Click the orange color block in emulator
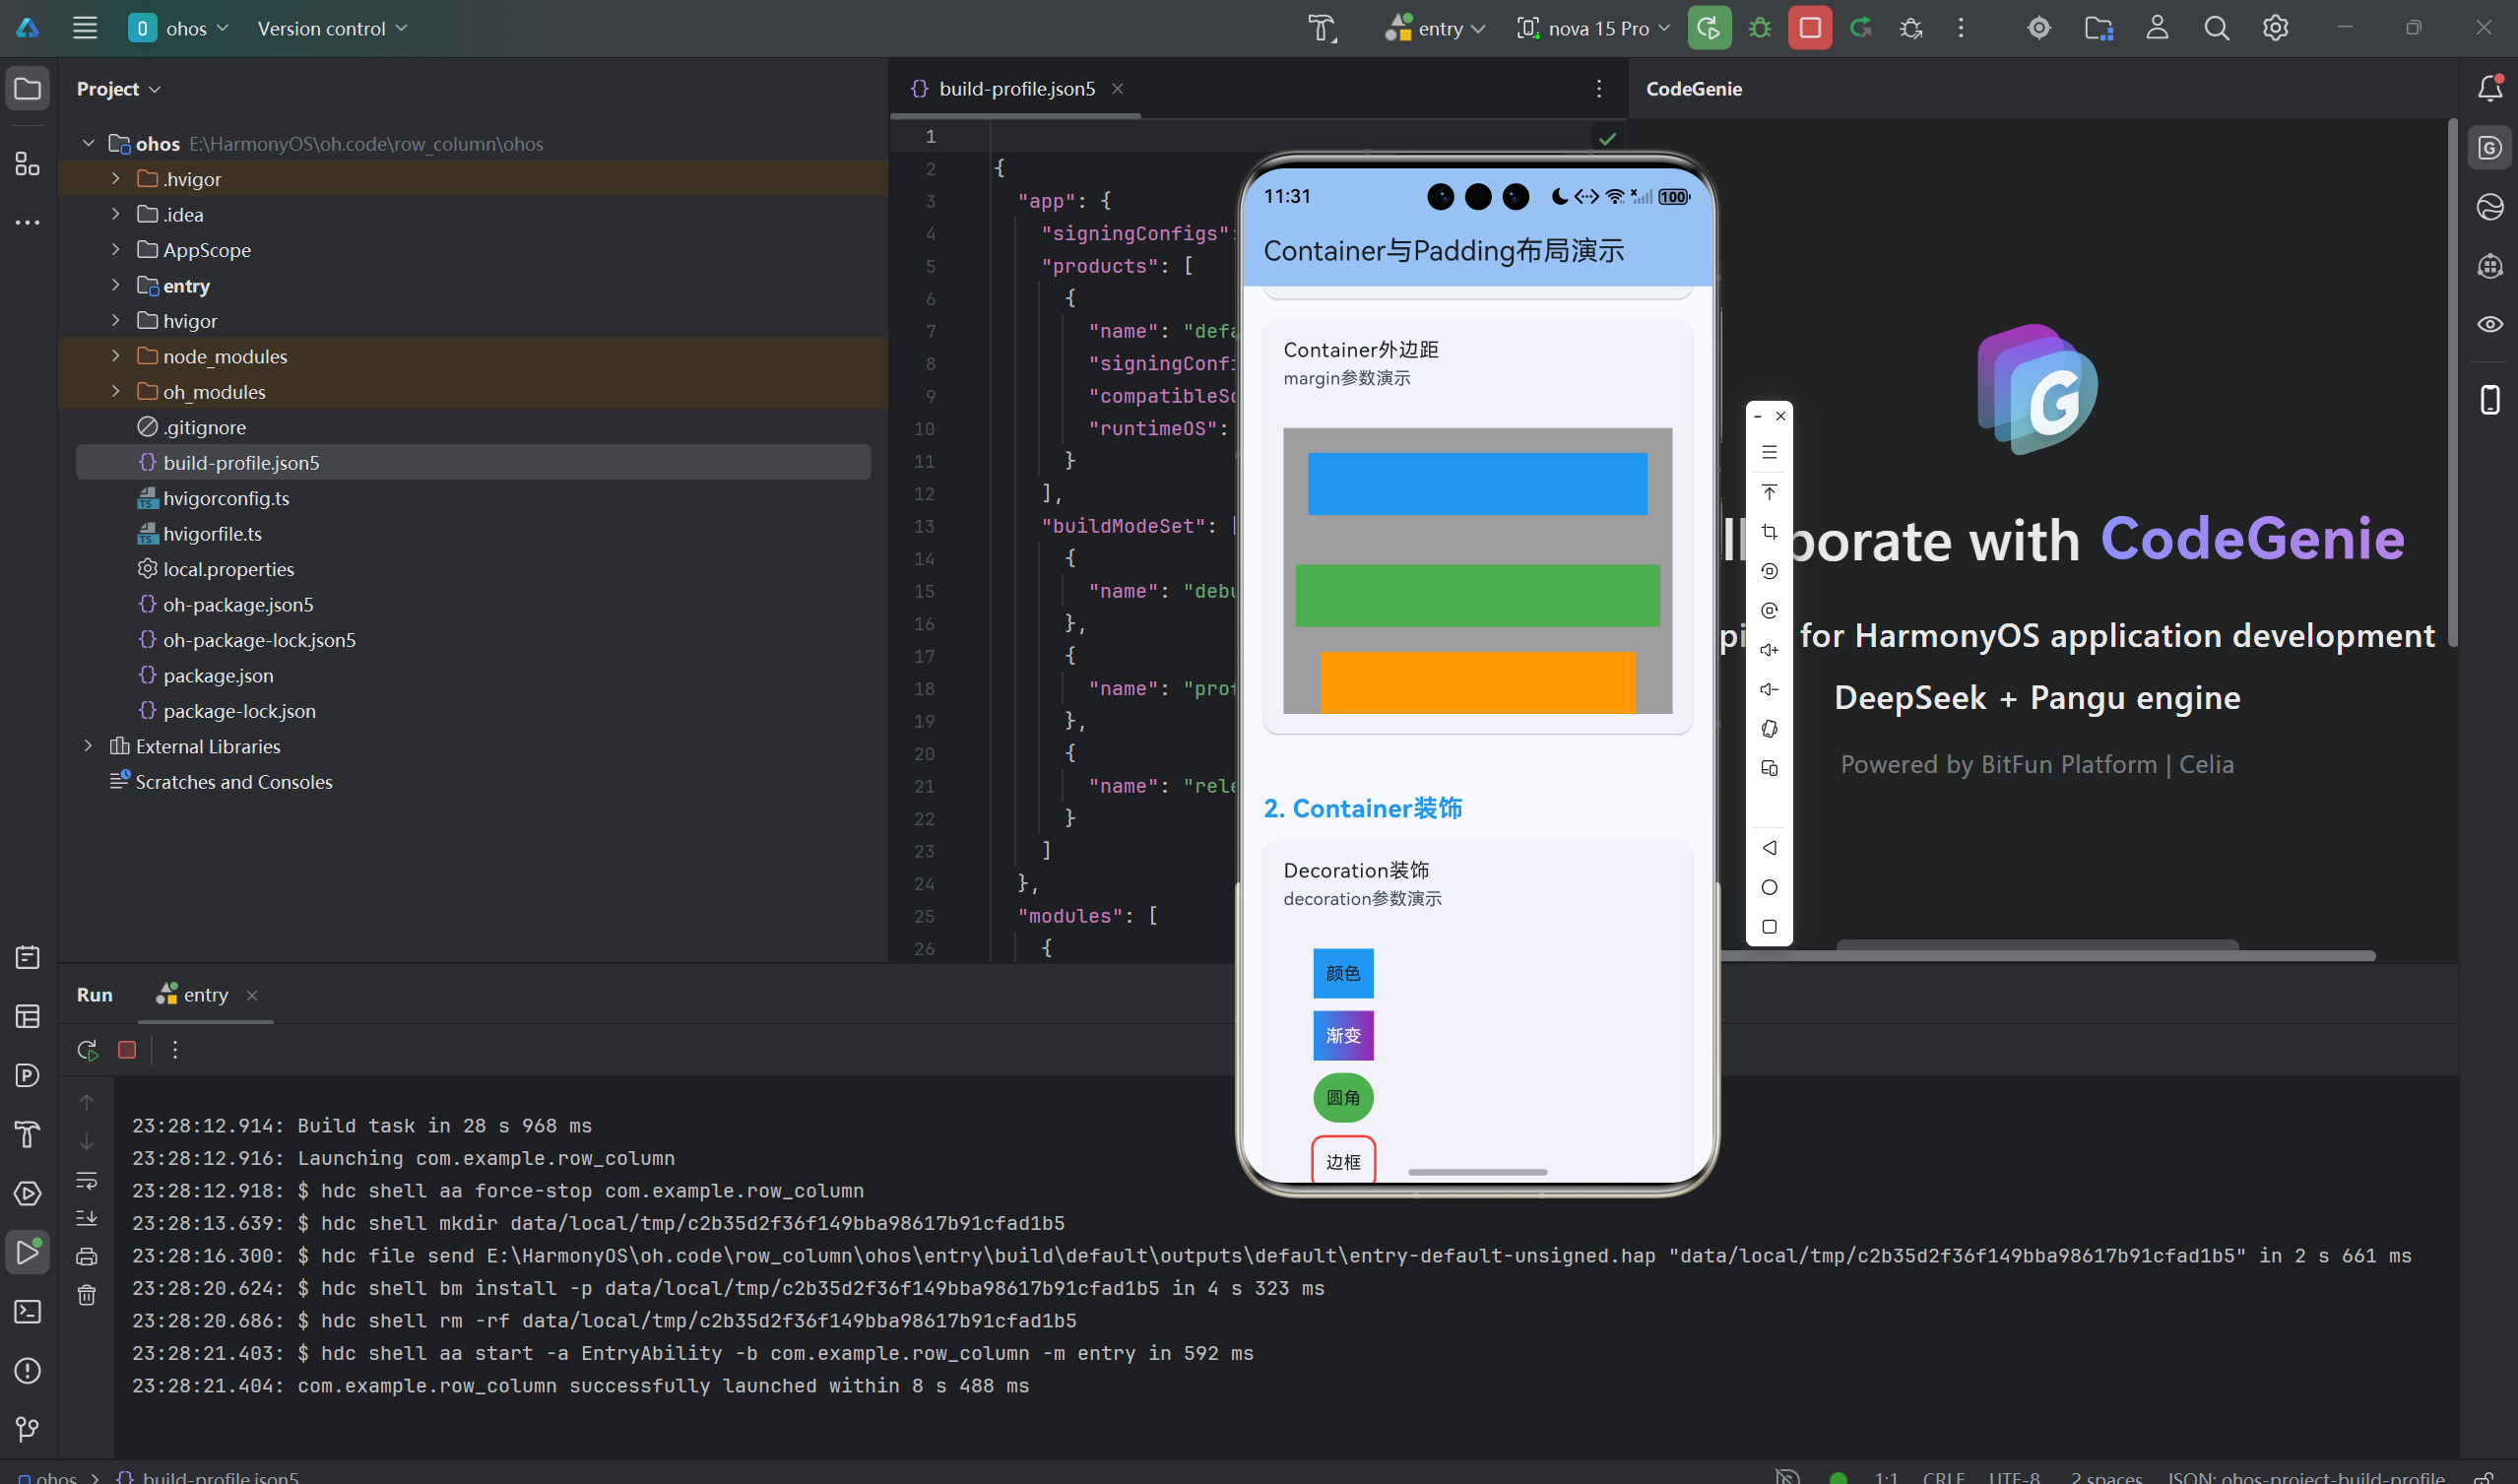 pos(1476,682)
